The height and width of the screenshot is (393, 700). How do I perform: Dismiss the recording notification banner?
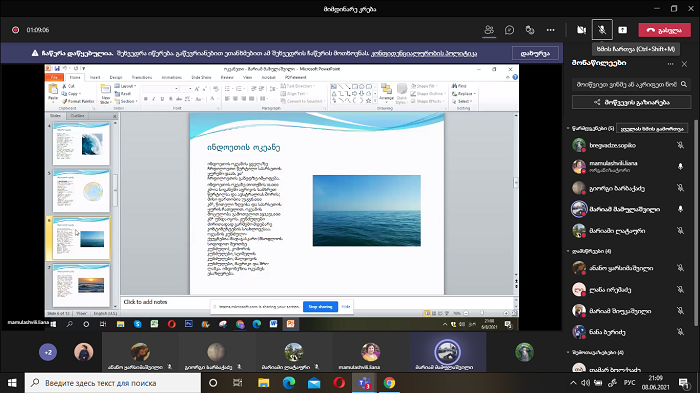click(x=535, y=53)
